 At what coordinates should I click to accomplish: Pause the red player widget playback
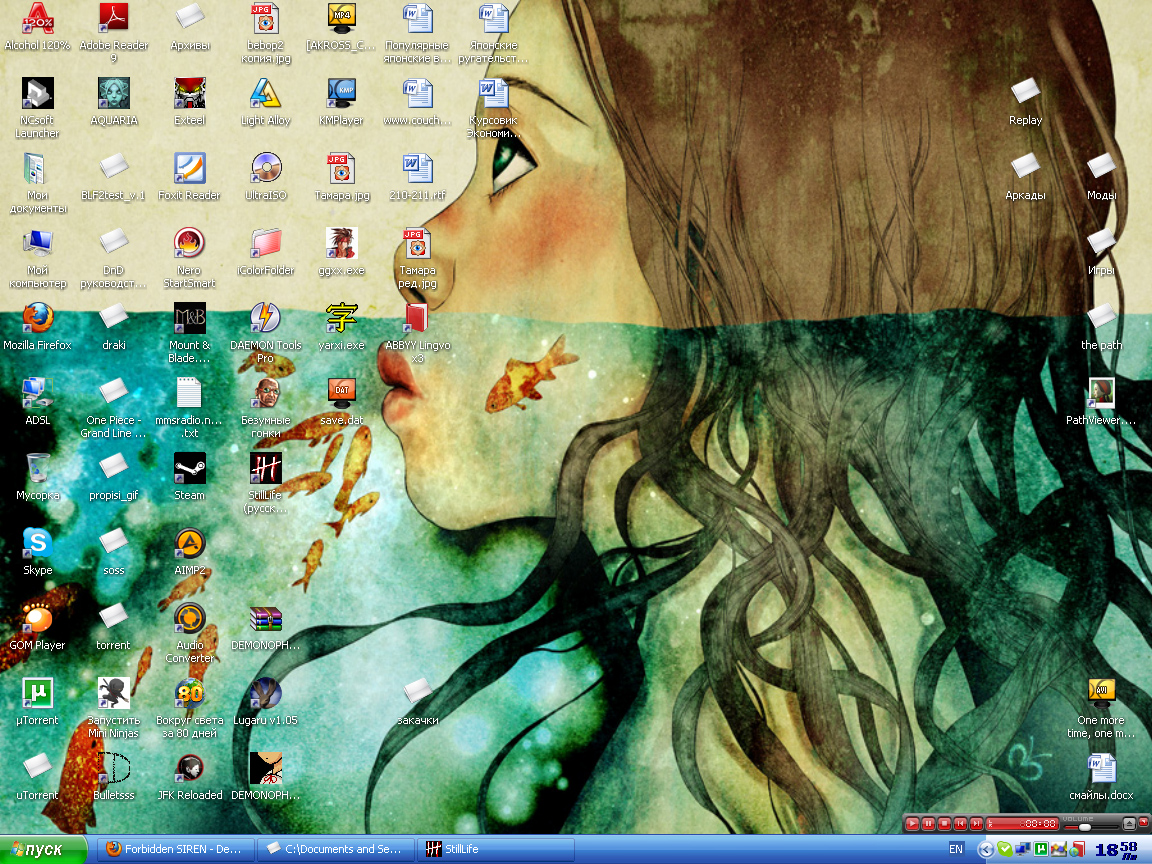(x=928, y=824)
